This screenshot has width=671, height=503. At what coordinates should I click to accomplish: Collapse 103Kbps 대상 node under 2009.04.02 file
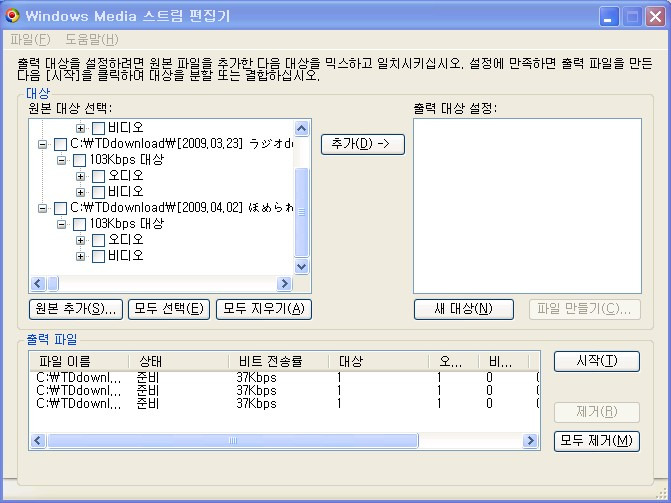coord(61,224)
